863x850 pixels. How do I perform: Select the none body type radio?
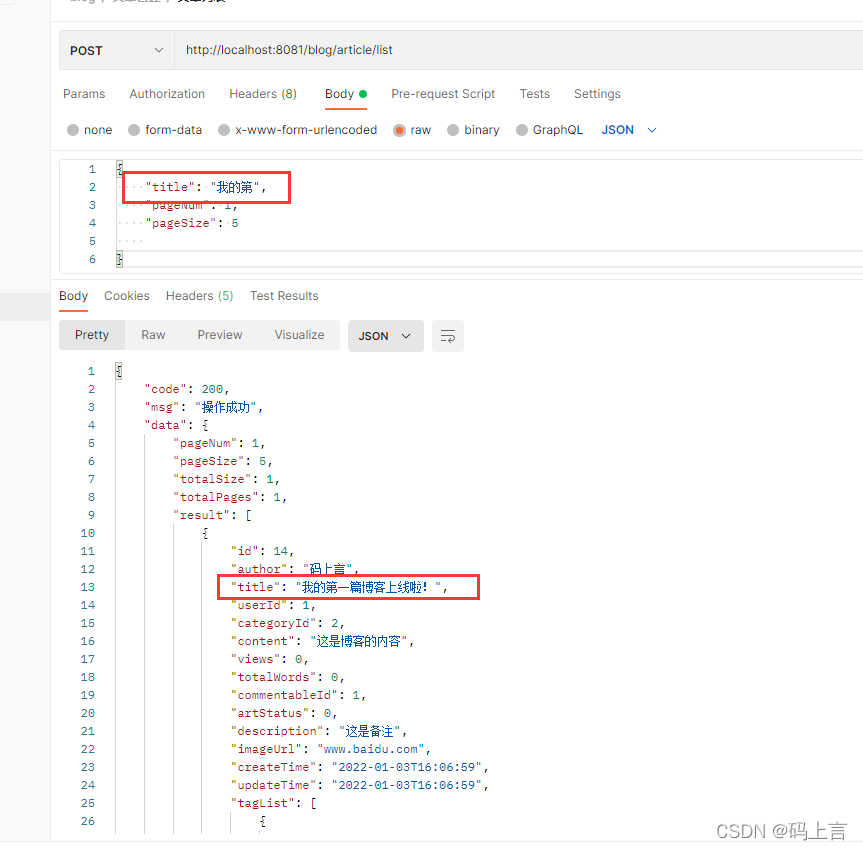click(x=73, y=130)
